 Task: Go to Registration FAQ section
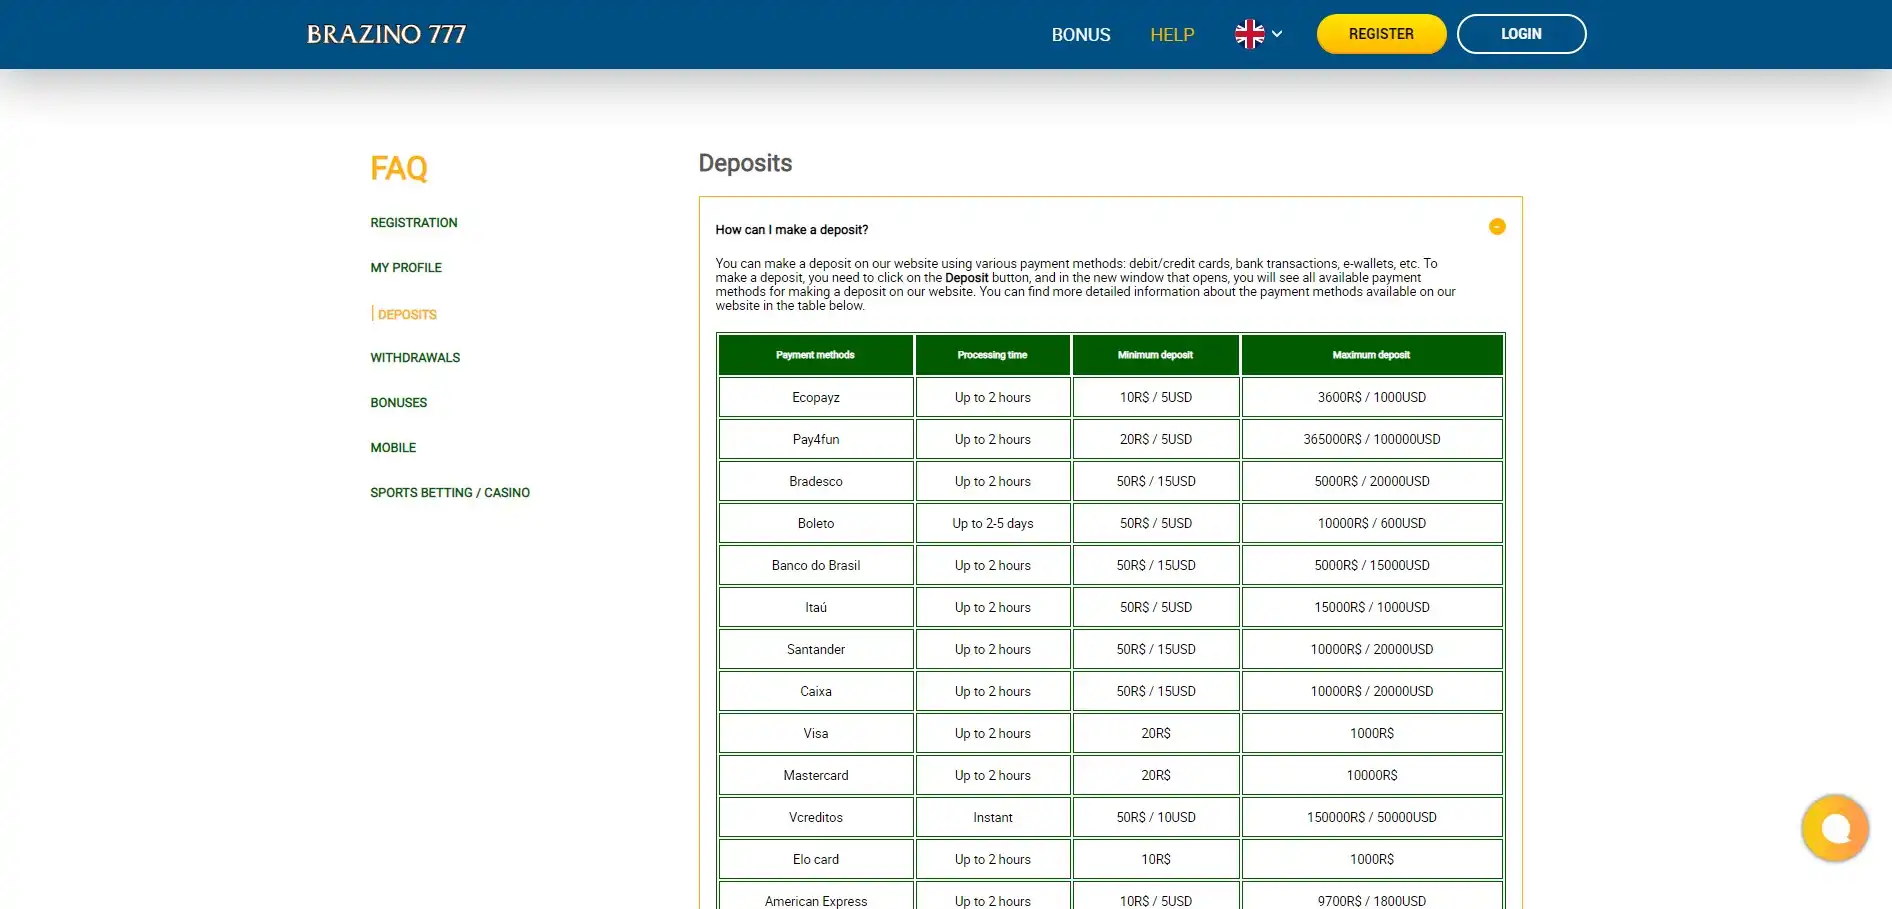[413, 223]
